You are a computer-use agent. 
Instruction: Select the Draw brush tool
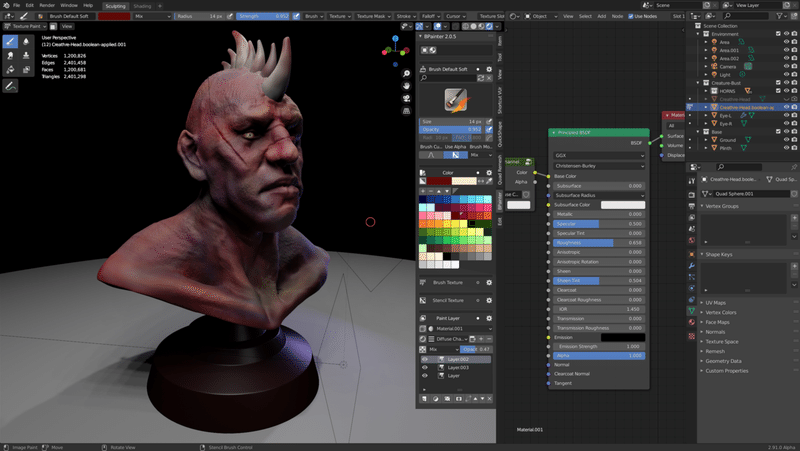click(x=10, y=42)
